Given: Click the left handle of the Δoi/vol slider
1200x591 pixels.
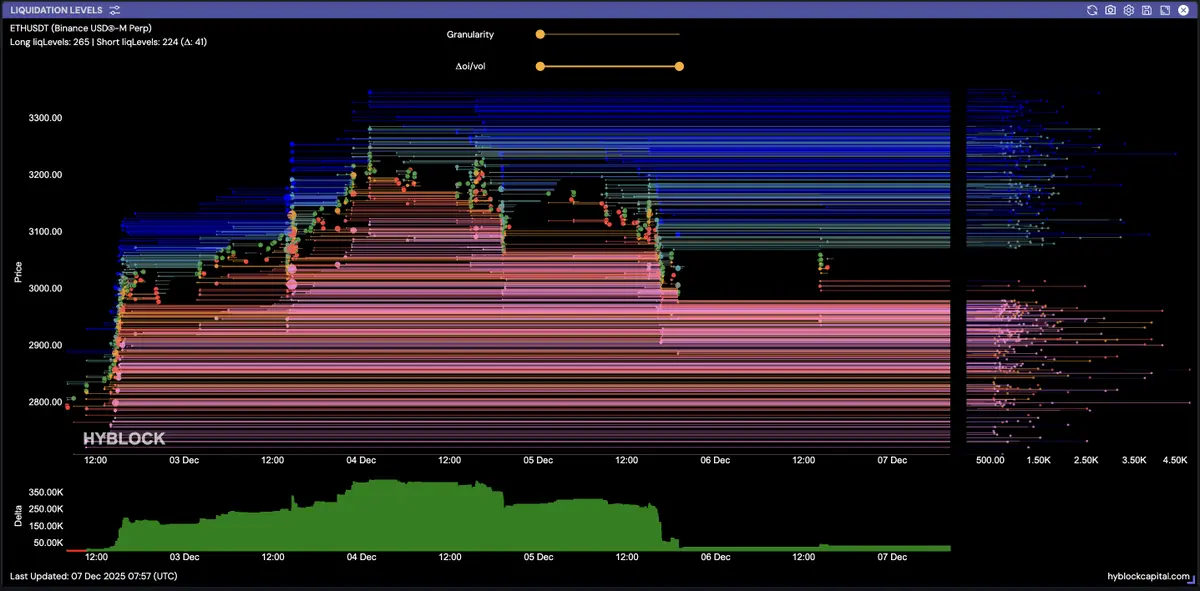Looking at the screenshot, I should [540, 67].
